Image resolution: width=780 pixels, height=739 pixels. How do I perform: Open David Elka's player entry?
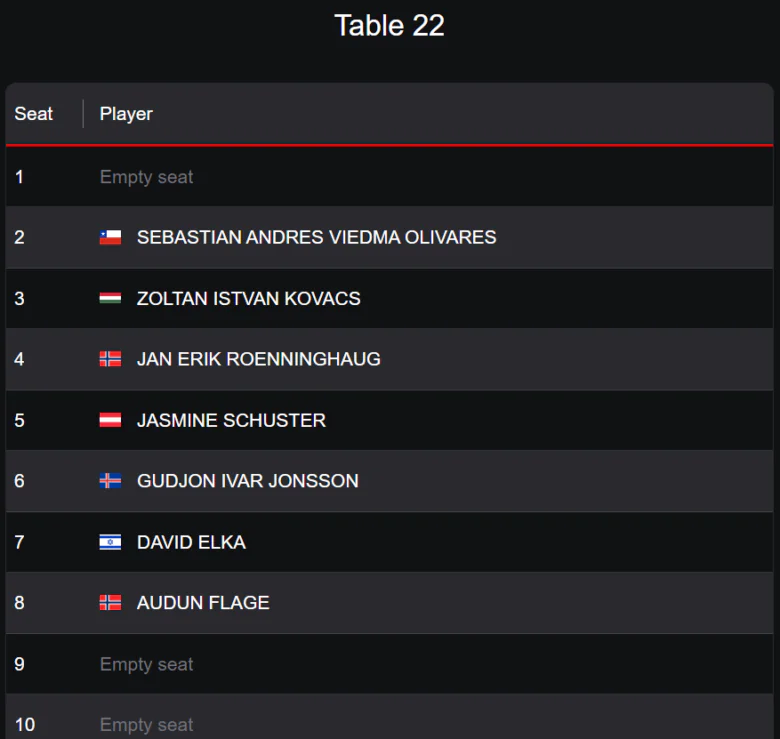tap(191, 542)
